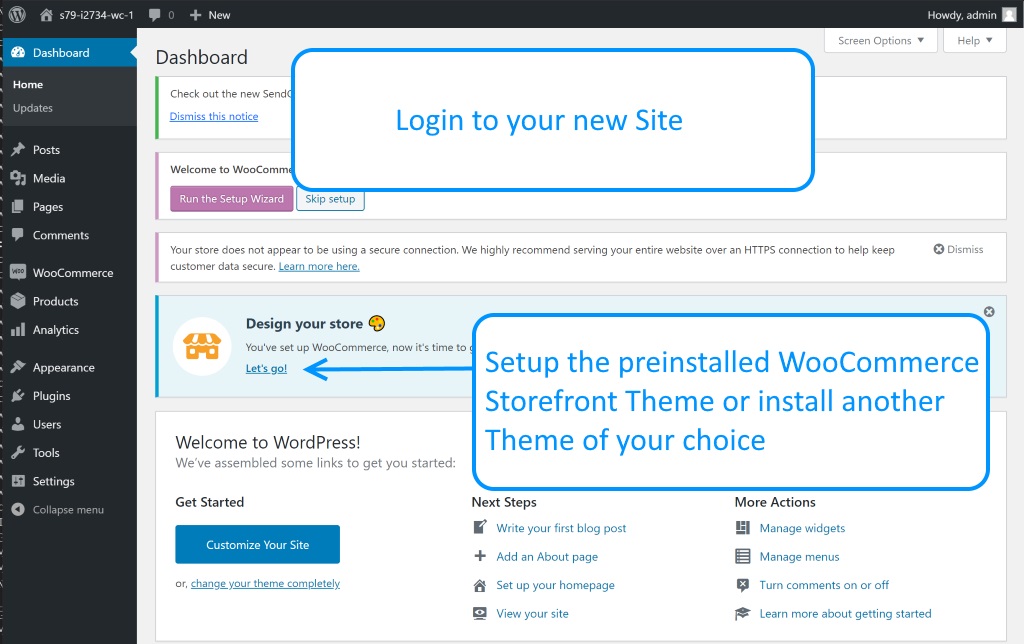1024x644 pixels.
Task: Open the Learn more here link
Action: (x=319, y=266)
